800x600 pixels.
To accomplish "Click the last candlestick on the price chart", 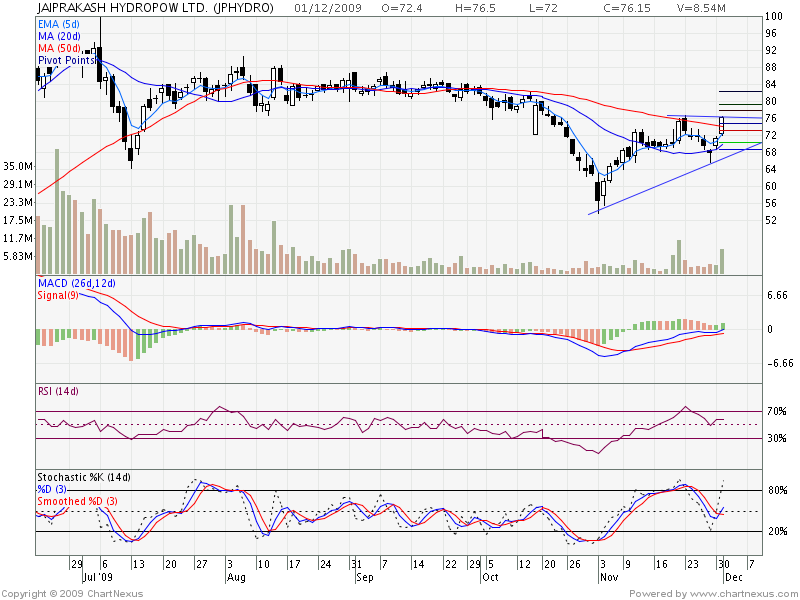I will (x=722, y=126).
